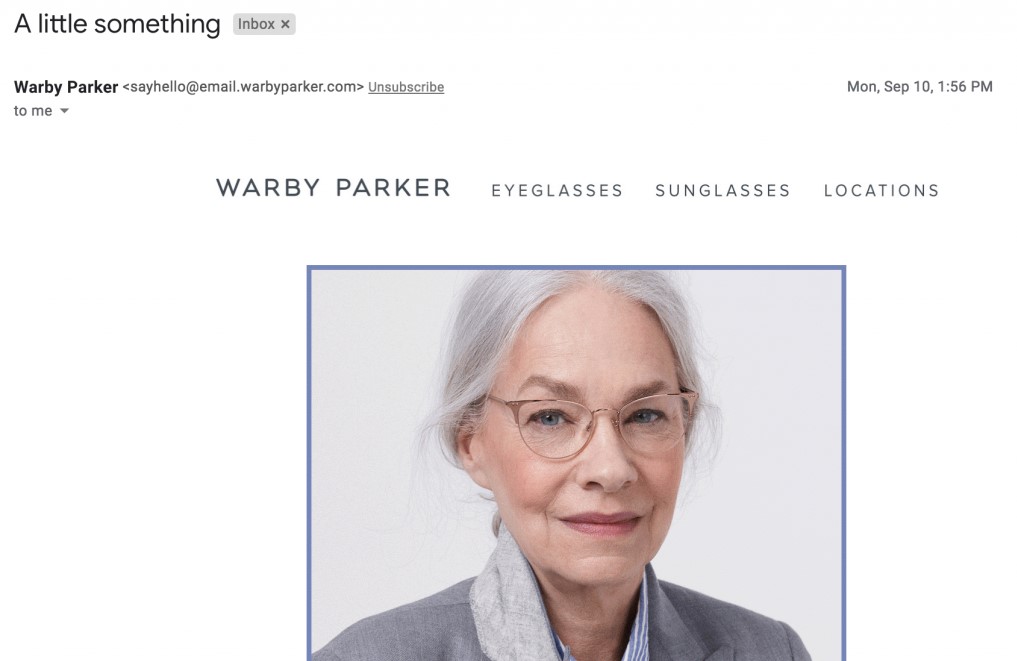Click the Unsubscribe link beside sender address
Viewport: 1017px width, 661px height.
click(x=406, y=87)
